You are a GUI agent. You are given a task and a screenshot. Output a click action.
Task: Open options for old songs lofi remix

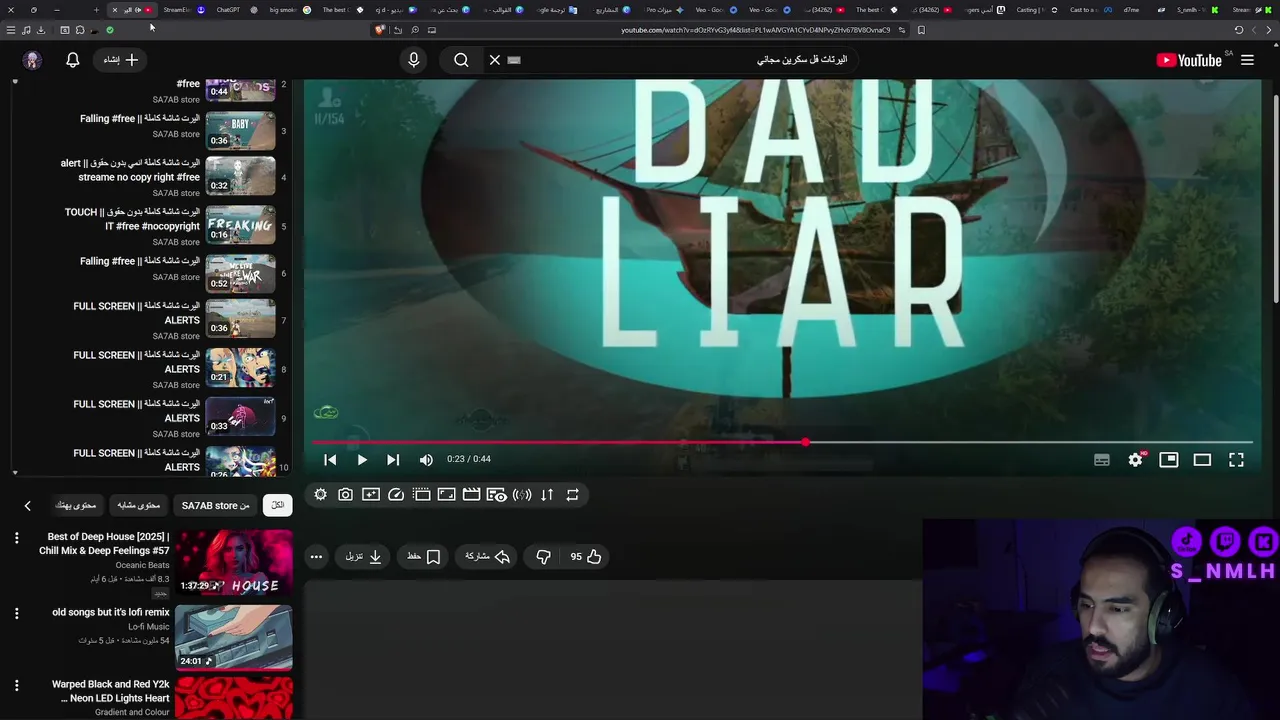coord(16,613)
